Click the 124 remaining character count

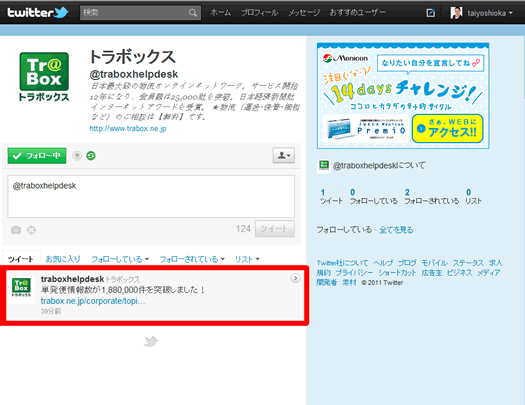243,229
